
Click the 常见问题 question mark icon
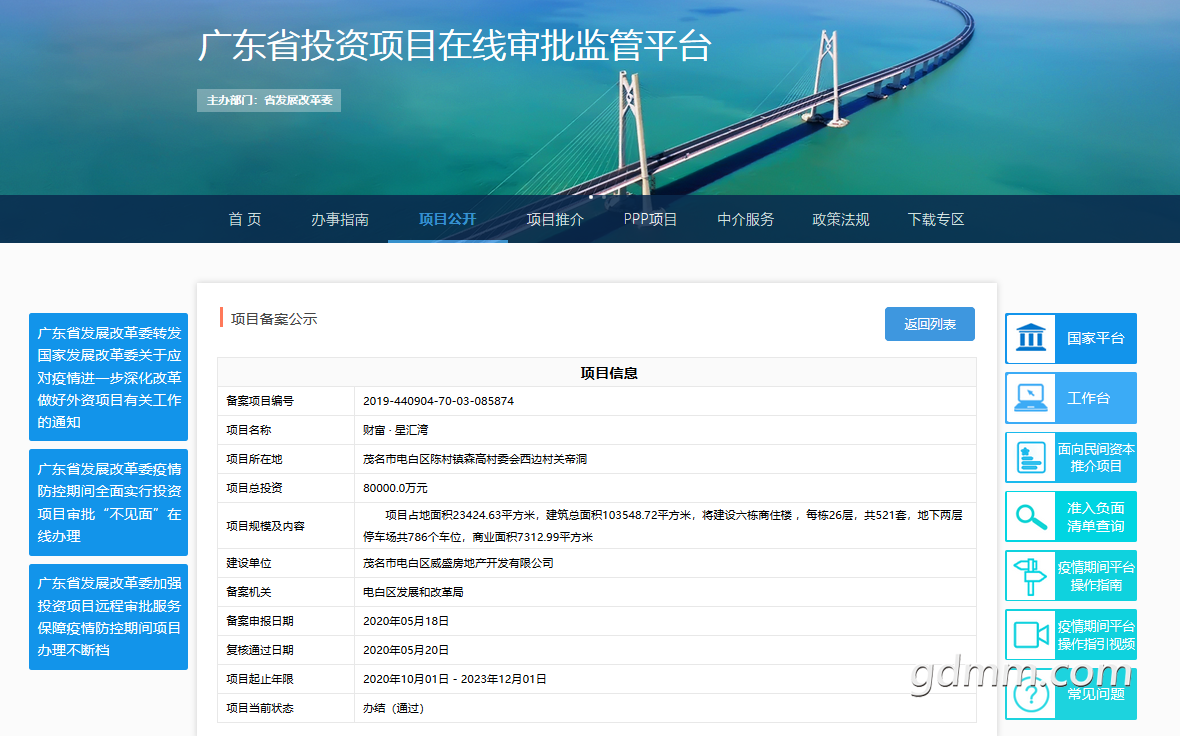click(x=1030, y=695)
